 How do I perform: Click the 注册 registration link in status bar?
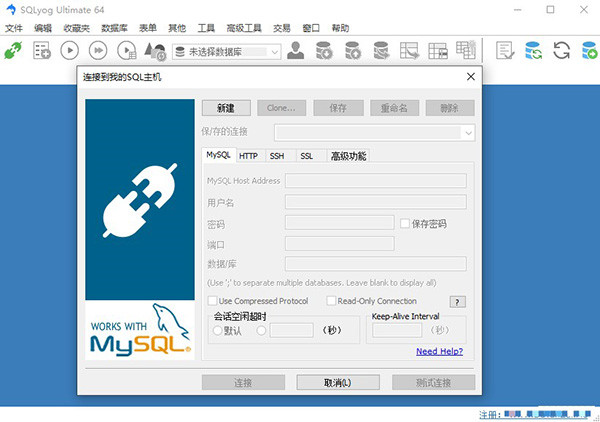[536, 414]
